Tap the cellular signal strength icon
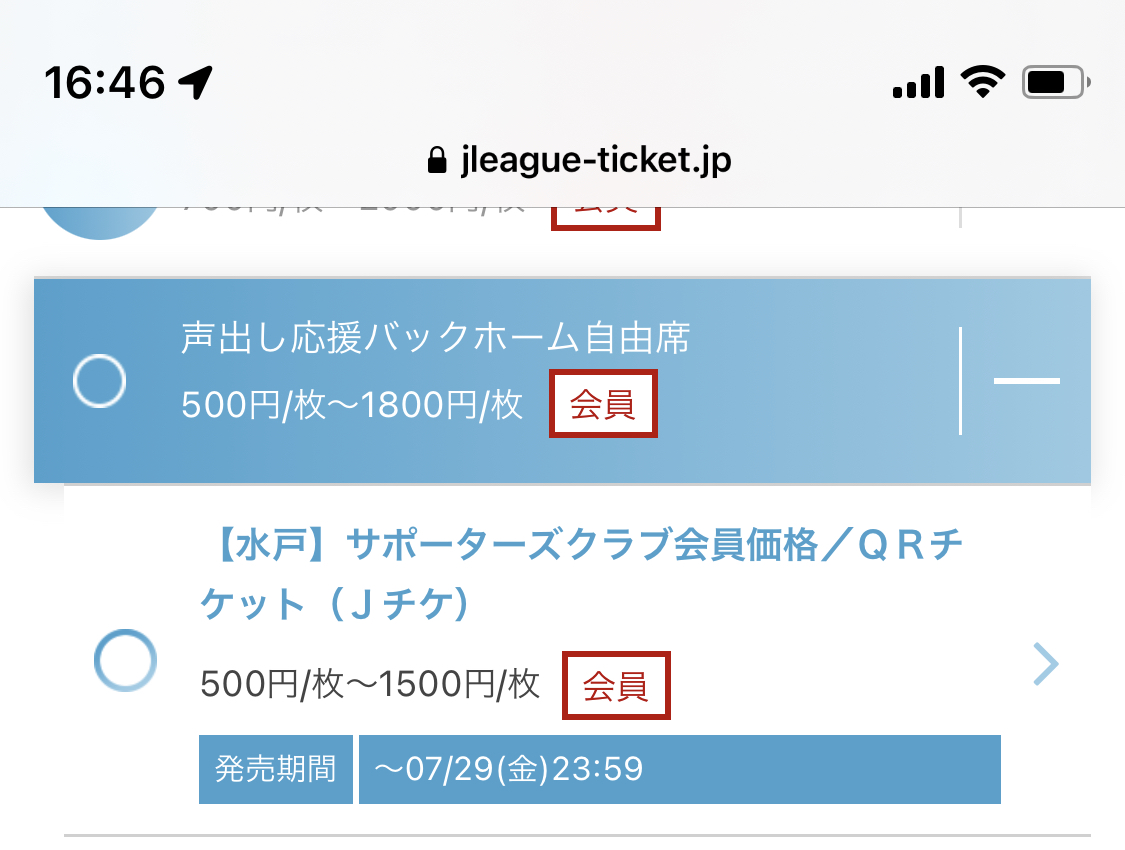1125x850 pixels. pos(918,82)
